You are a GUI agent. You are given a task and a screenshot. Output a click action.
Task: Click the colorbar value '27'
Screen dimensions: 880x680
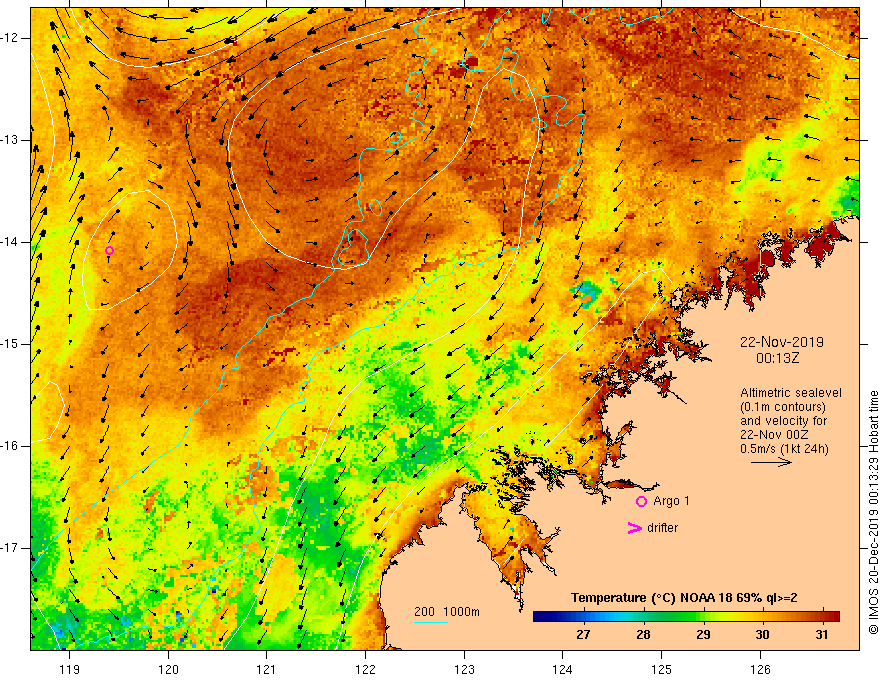pyautogui.click(x=583, y=635)
